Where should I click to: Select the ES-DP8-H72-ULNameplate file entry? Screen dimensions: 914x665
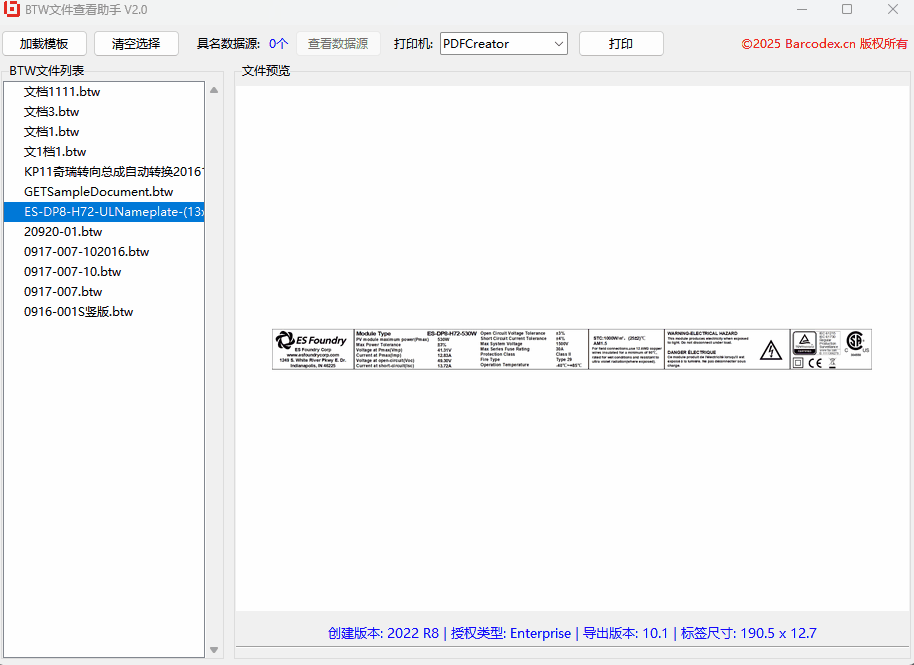(104, 212)
